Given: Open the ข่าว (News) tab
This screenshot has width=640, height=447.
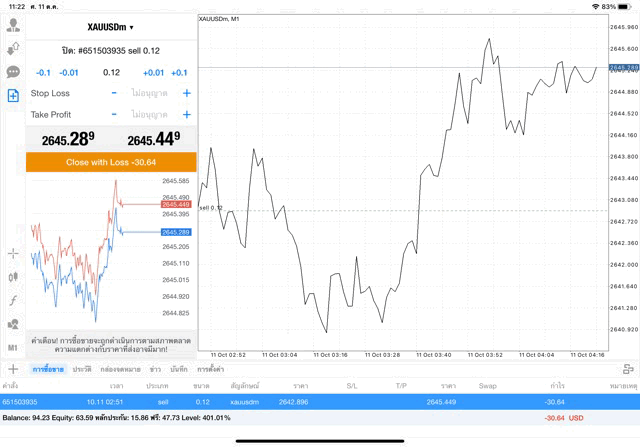Looking at the screenshot, I should click(x=155, y=370).
